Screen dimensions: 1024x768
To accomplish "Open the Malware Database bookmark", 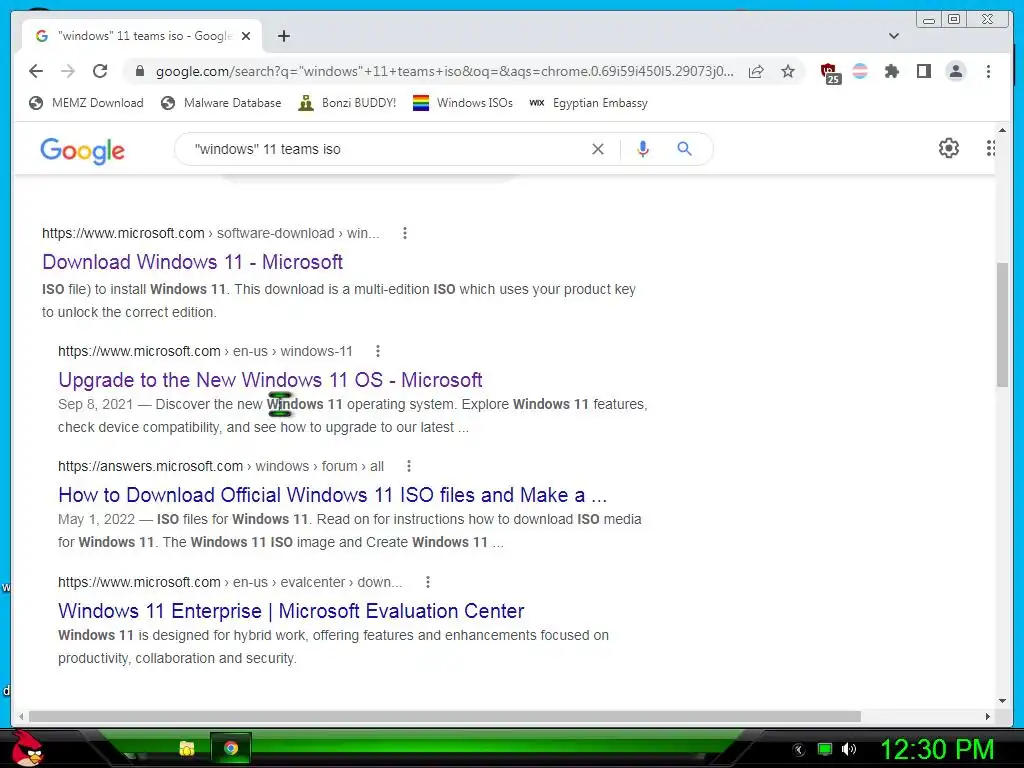I will point(221,103).
